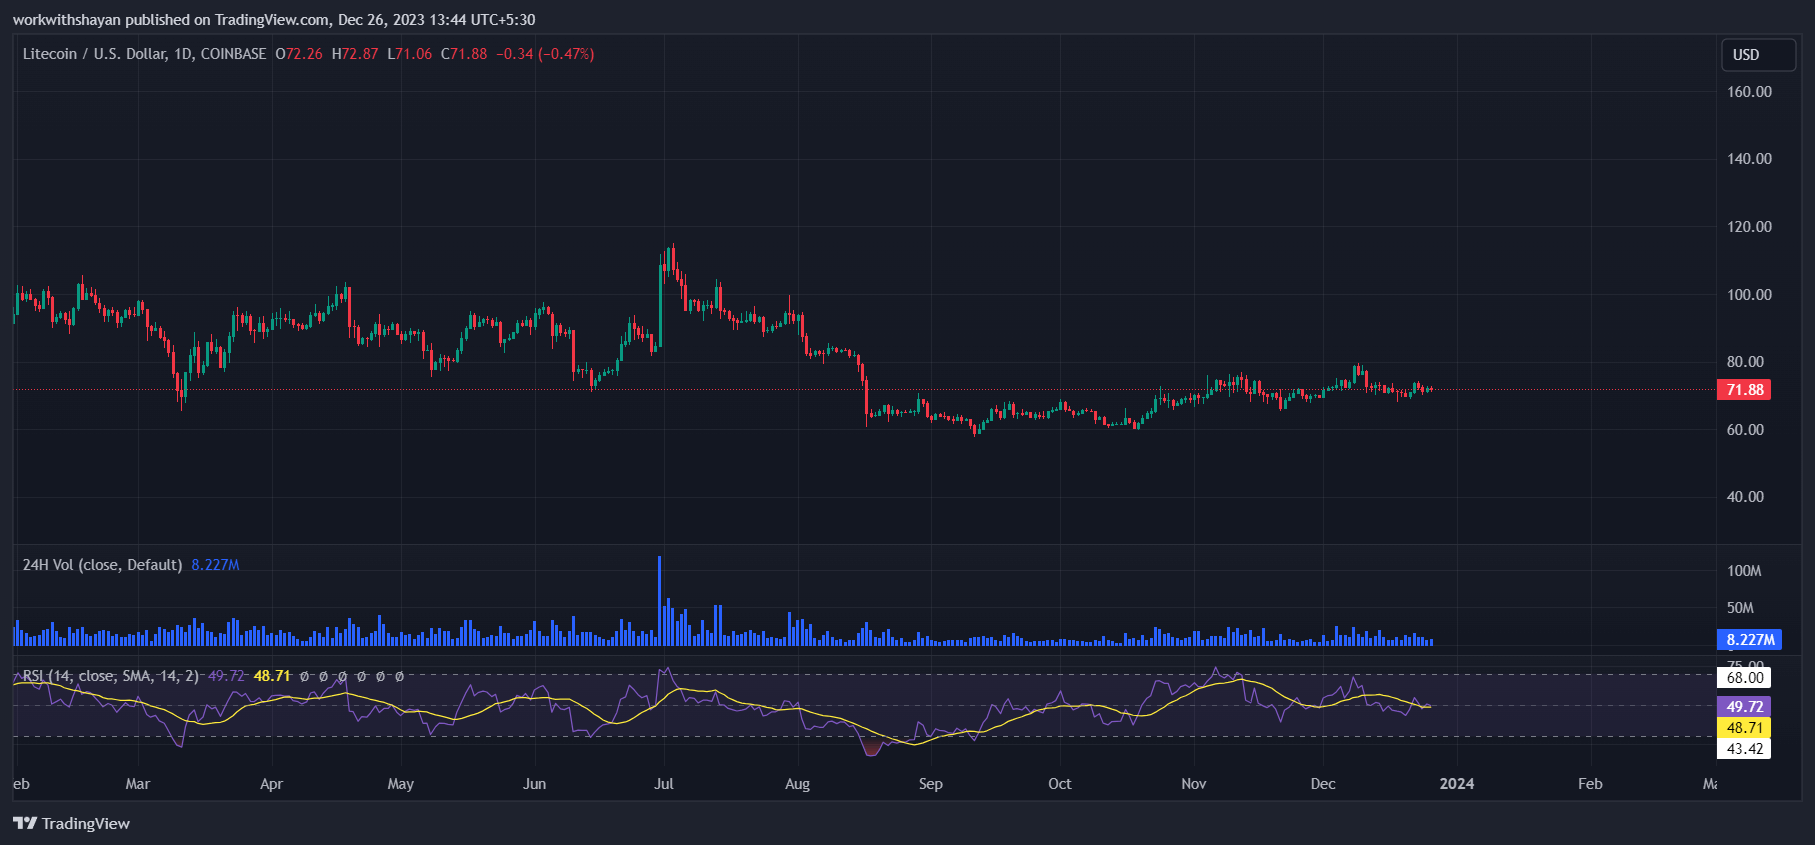The height and width of the screenshot is (845, 1815).
Task: Click the Aug label on time axis
Action: [798, 784]
